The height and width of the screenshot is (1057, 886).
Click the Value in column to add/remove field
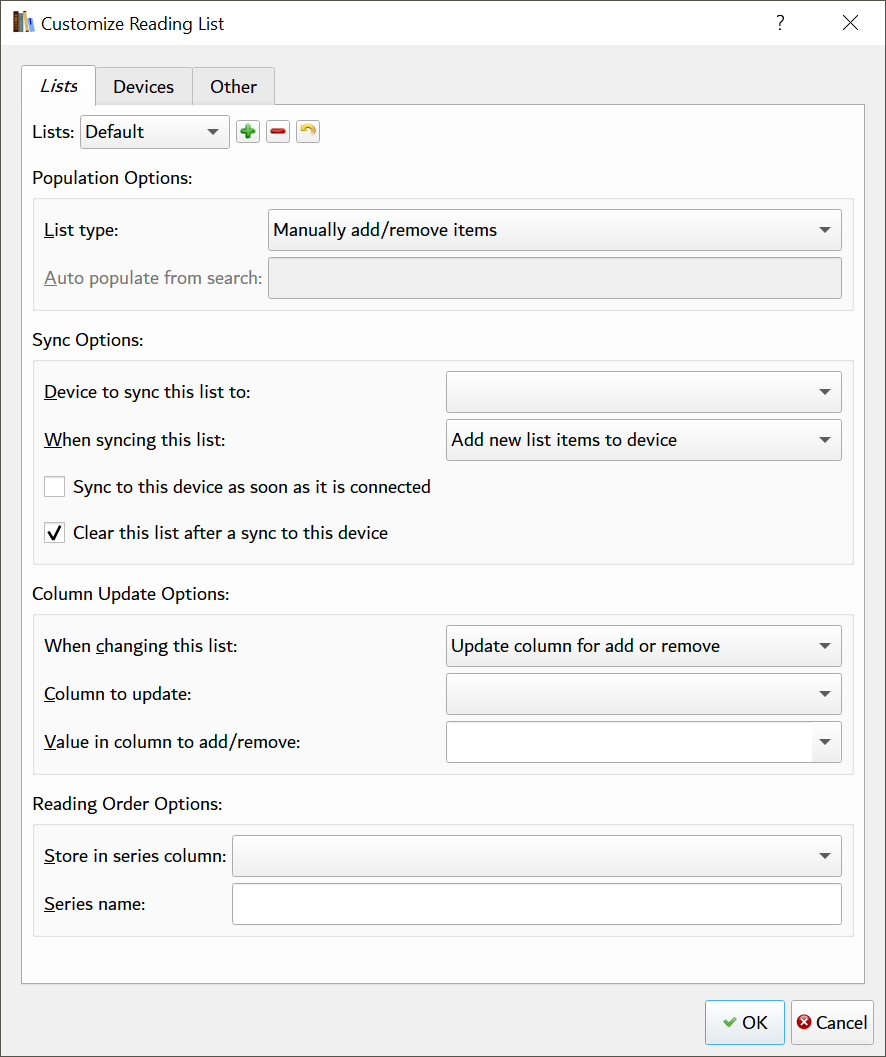tap(630, 742)
